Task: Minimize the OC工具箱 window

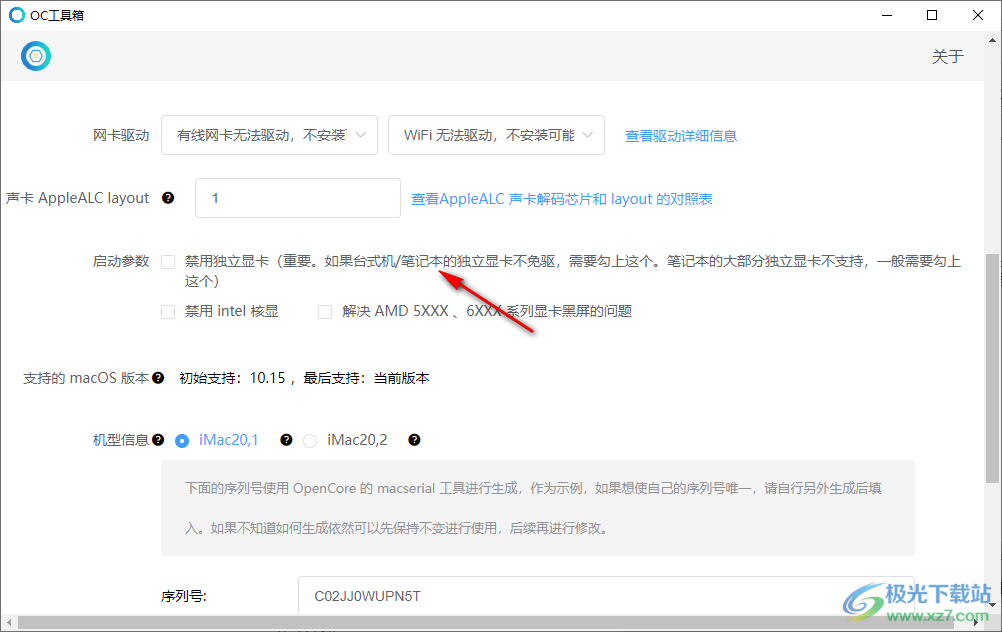Action: [x=887, y=15]
